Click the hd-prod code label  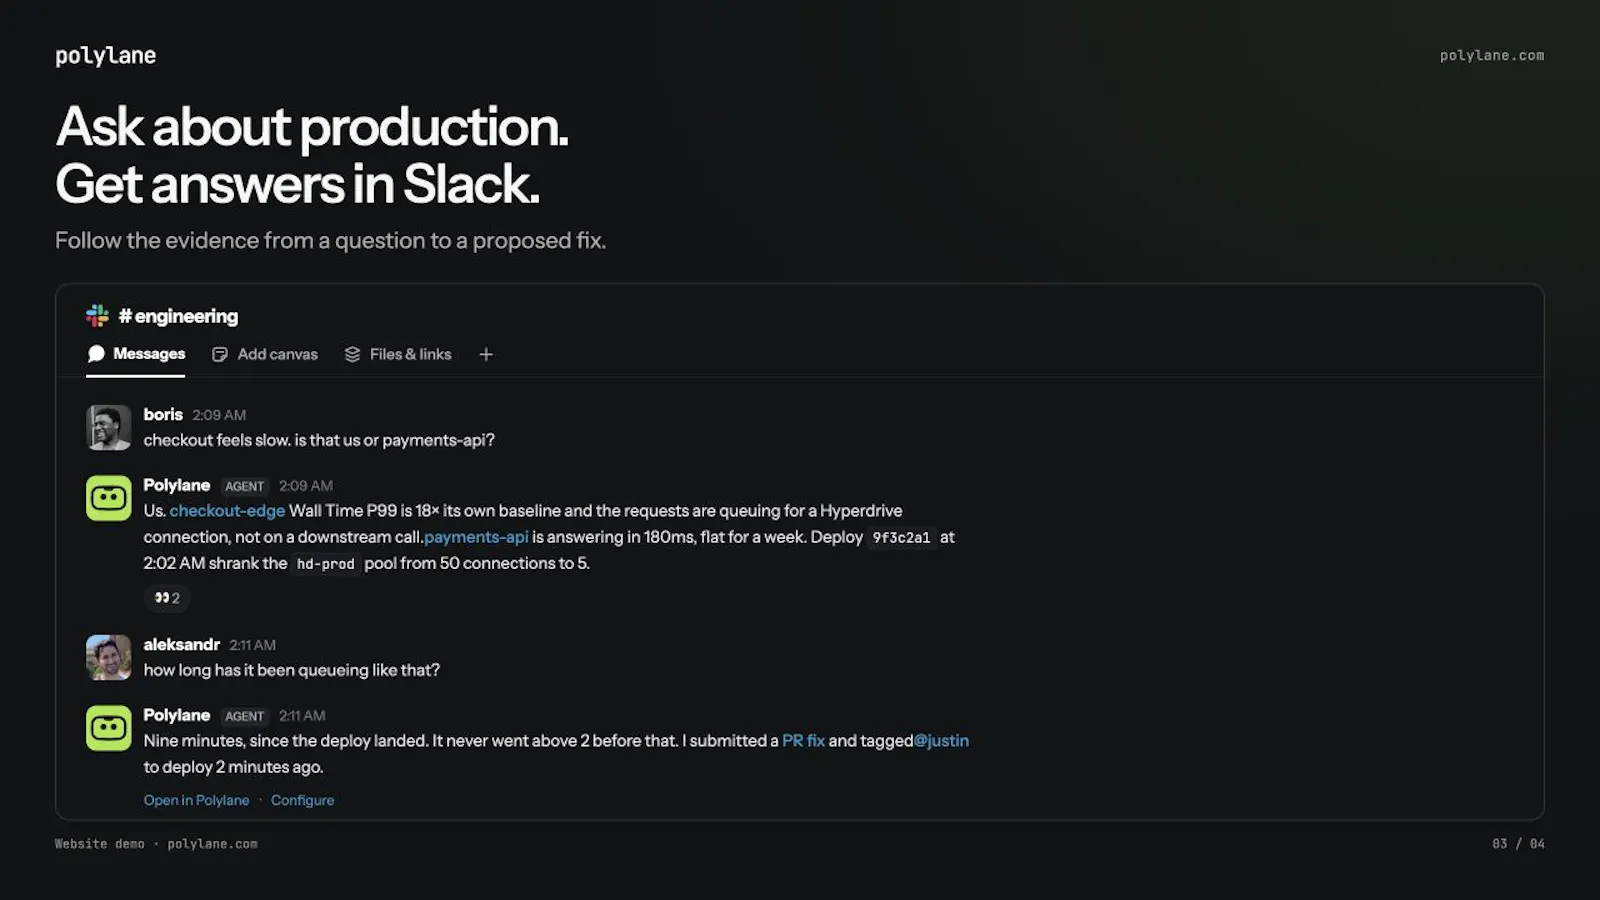(x=325, y=564)
